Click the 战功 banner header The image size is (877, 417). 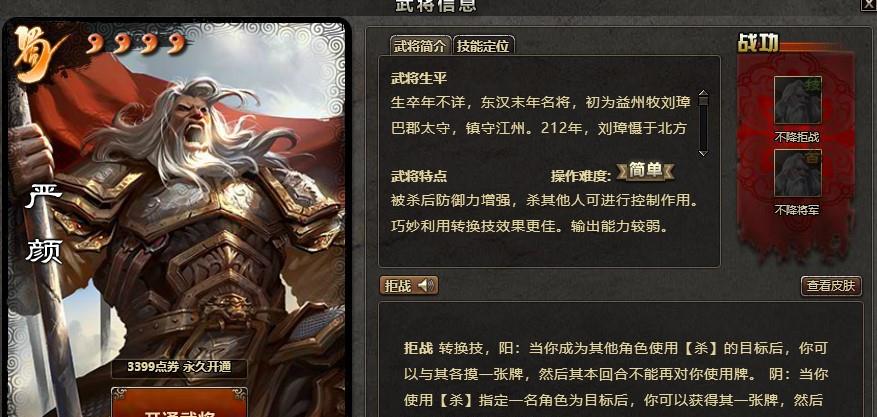(759, 43)
